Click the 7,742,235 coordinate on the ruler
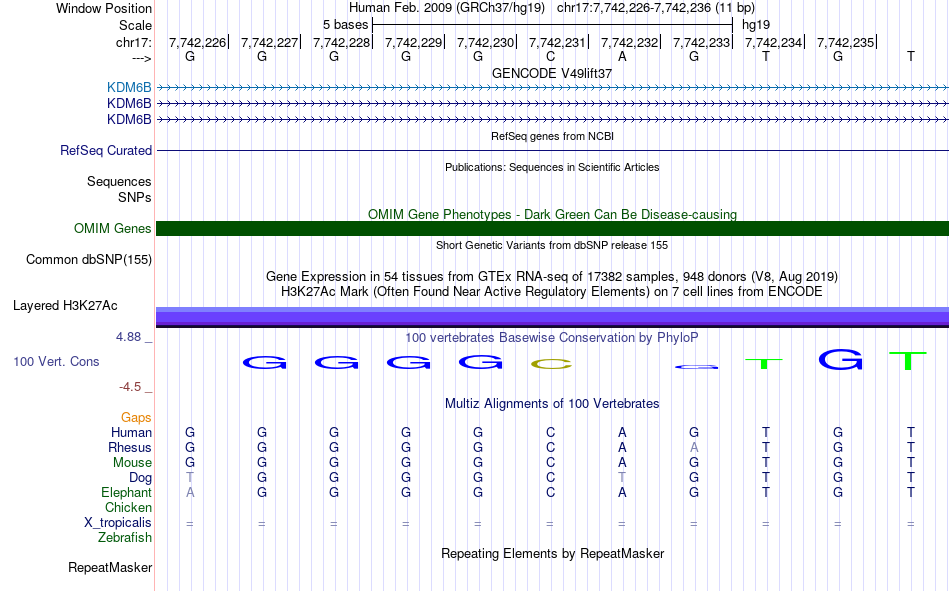 coord(845,42)
